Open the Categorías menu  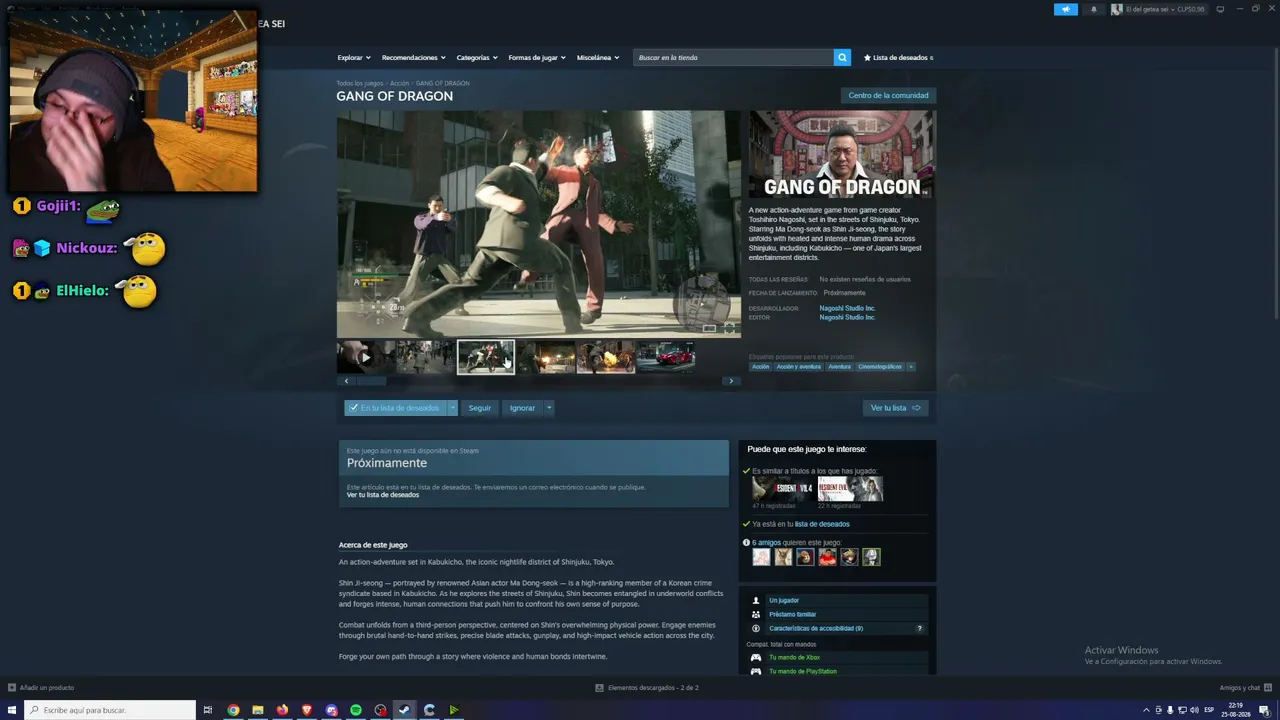[477, 58]
